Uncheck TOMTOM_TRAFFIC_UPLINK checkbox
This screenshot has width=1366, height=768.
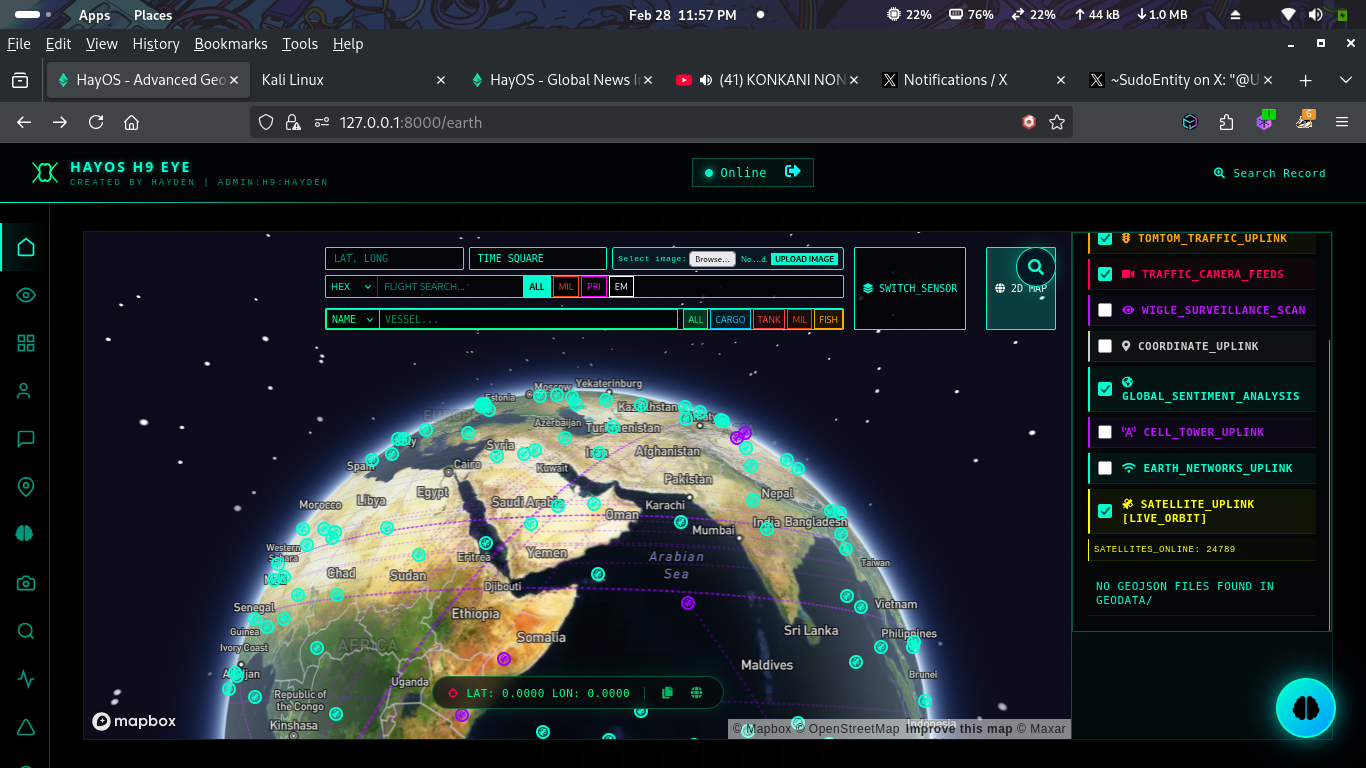[1105, 238]
